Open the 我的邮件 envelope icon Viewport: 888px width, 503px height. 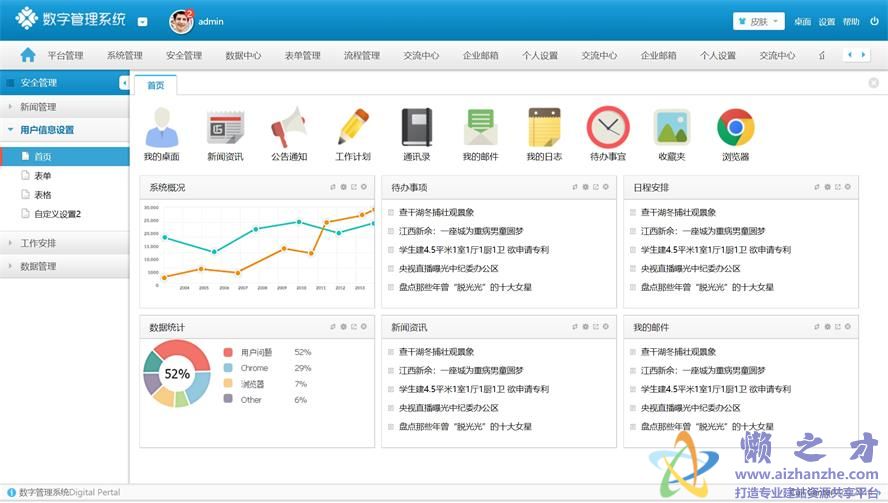tap(480, 128)
